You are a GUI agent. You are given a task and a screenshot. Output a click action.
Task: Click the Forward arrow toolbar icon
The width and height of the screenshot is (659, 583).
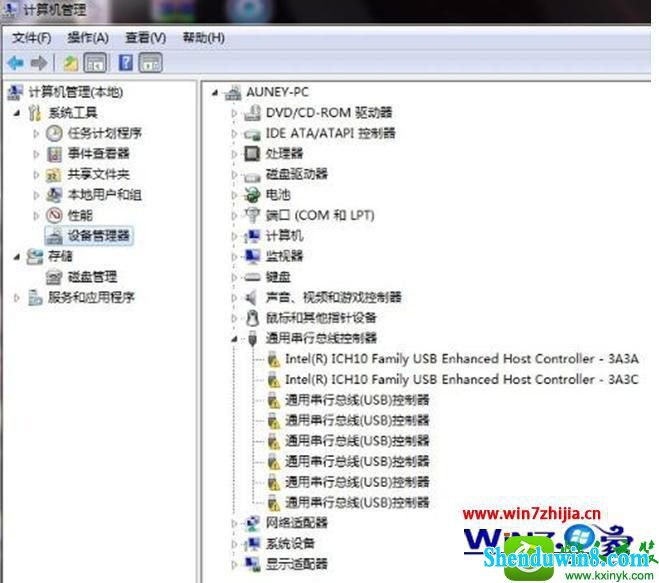(39, 63)
